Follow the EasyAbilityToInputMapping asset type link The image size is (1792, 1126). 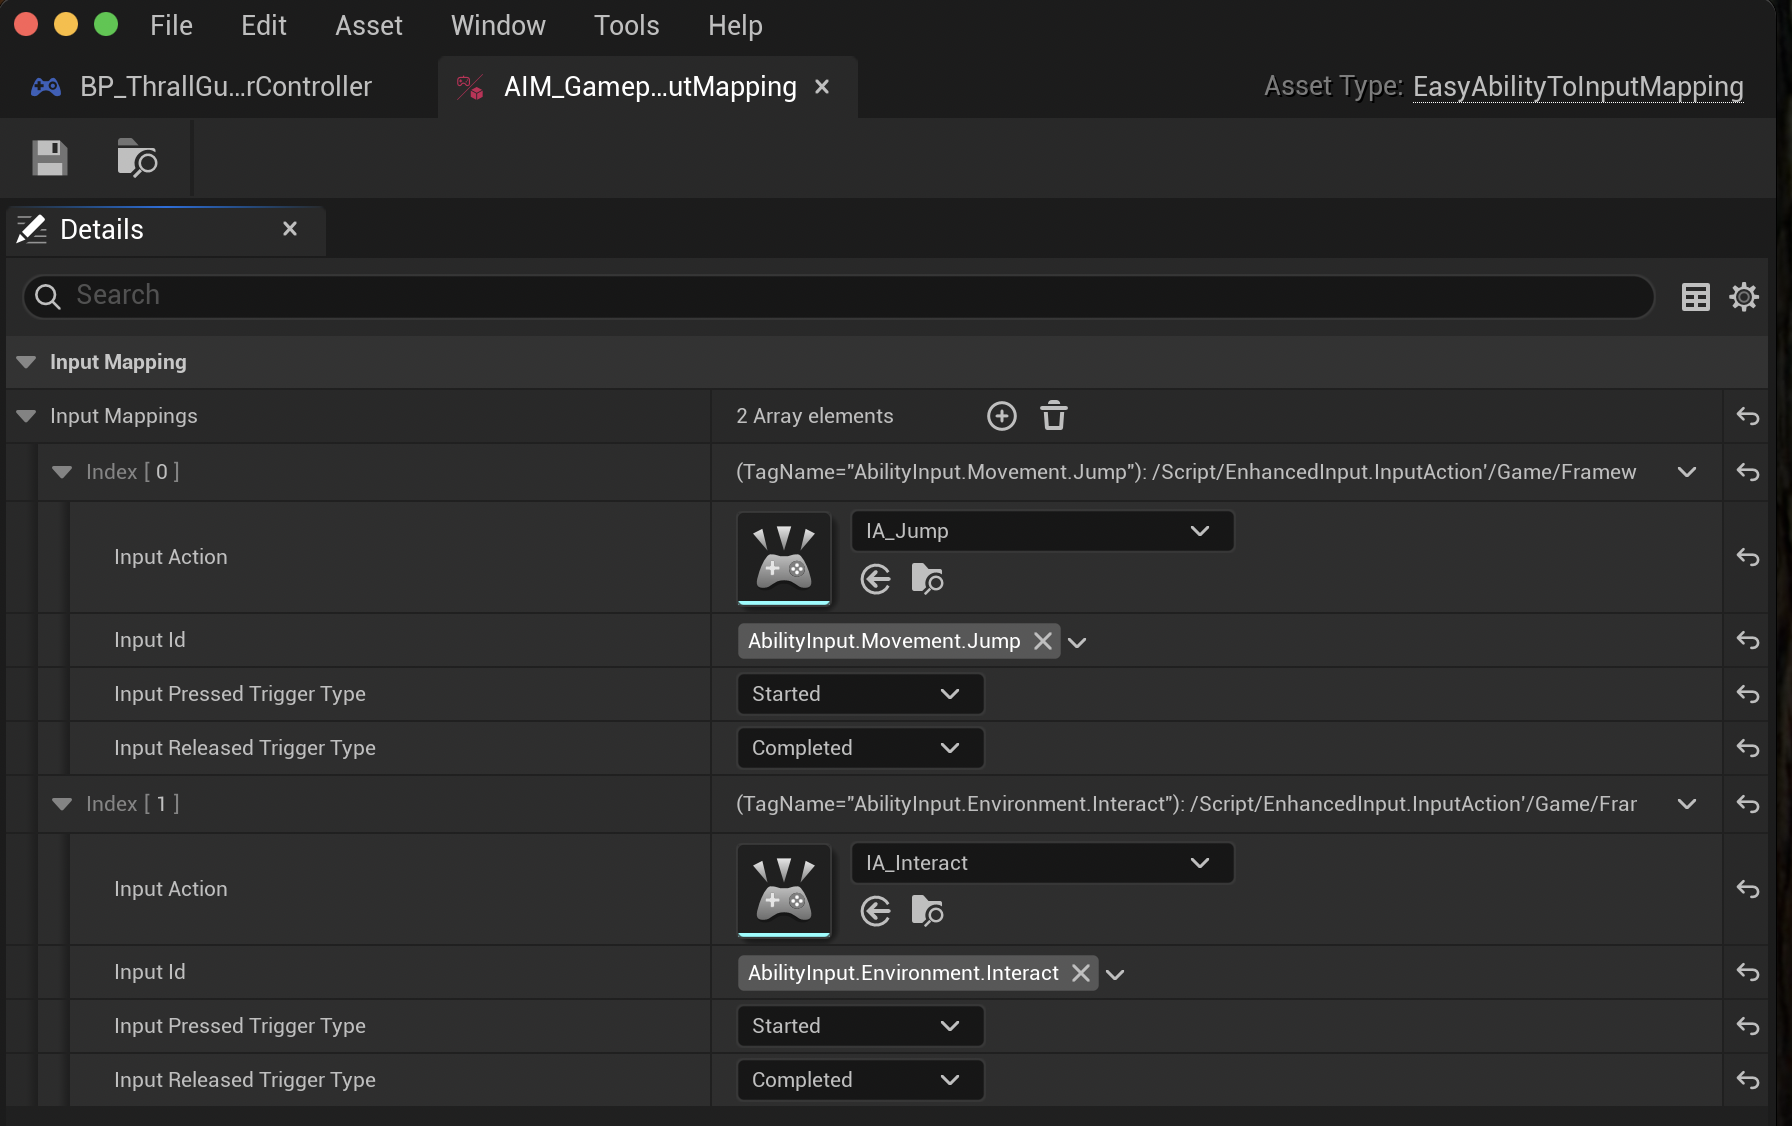click(1576, 87)
